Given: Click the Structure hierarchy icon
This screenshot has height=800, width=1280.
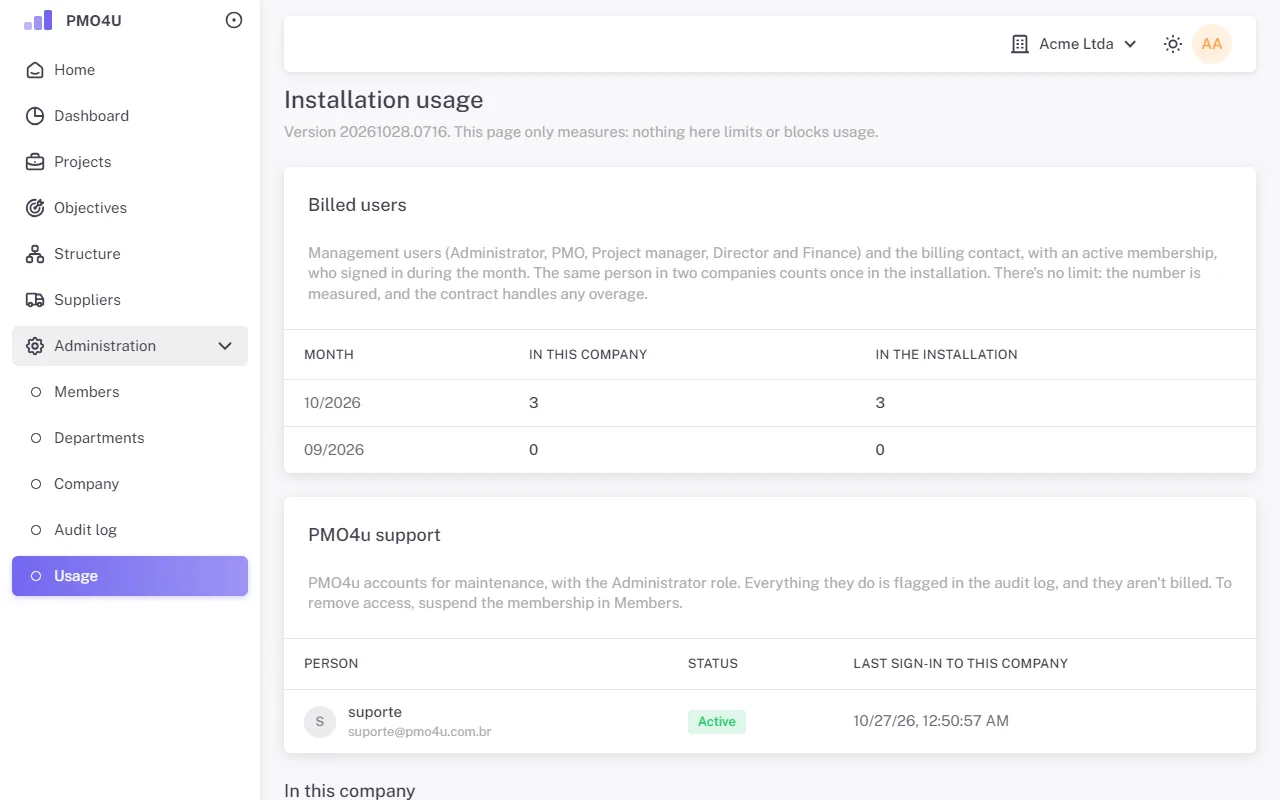Looking at the screenshot, I should coord(35,254).
